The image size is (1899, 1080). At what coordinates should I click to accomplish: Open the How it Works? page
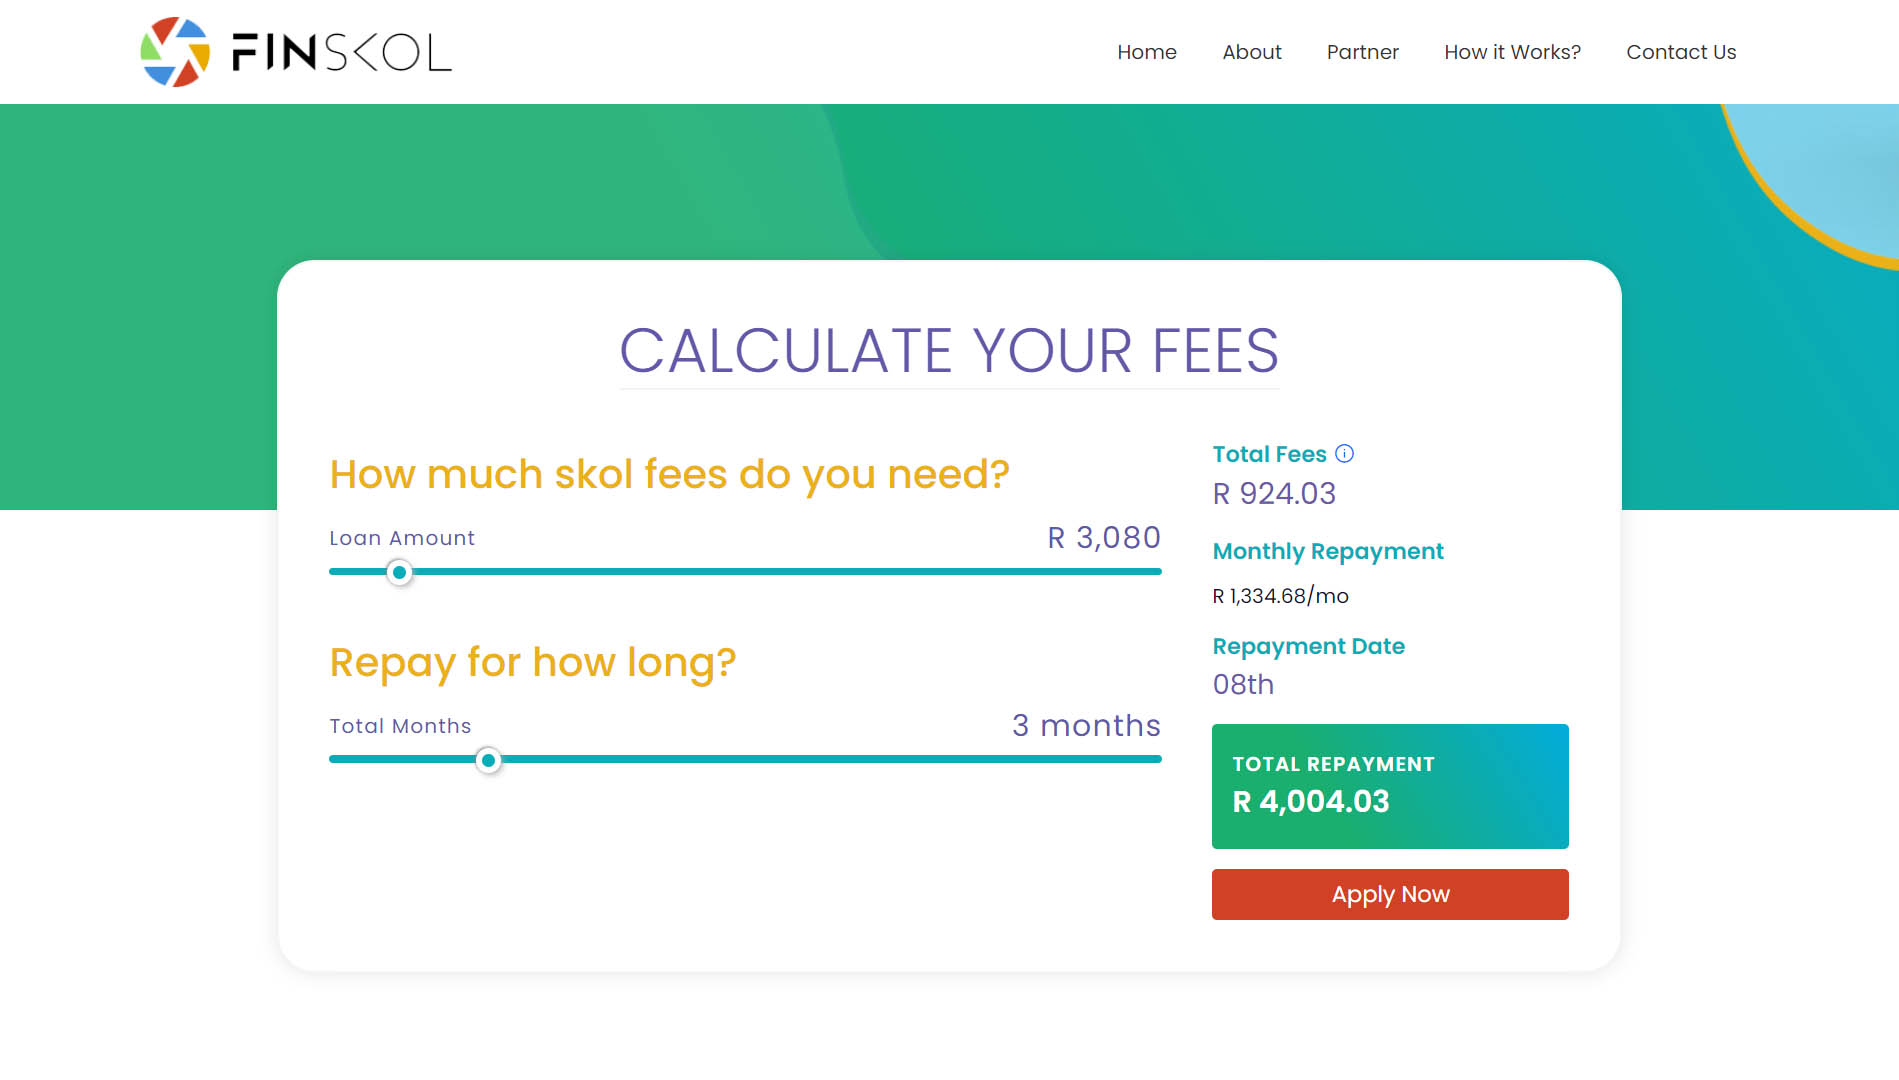1512,52
